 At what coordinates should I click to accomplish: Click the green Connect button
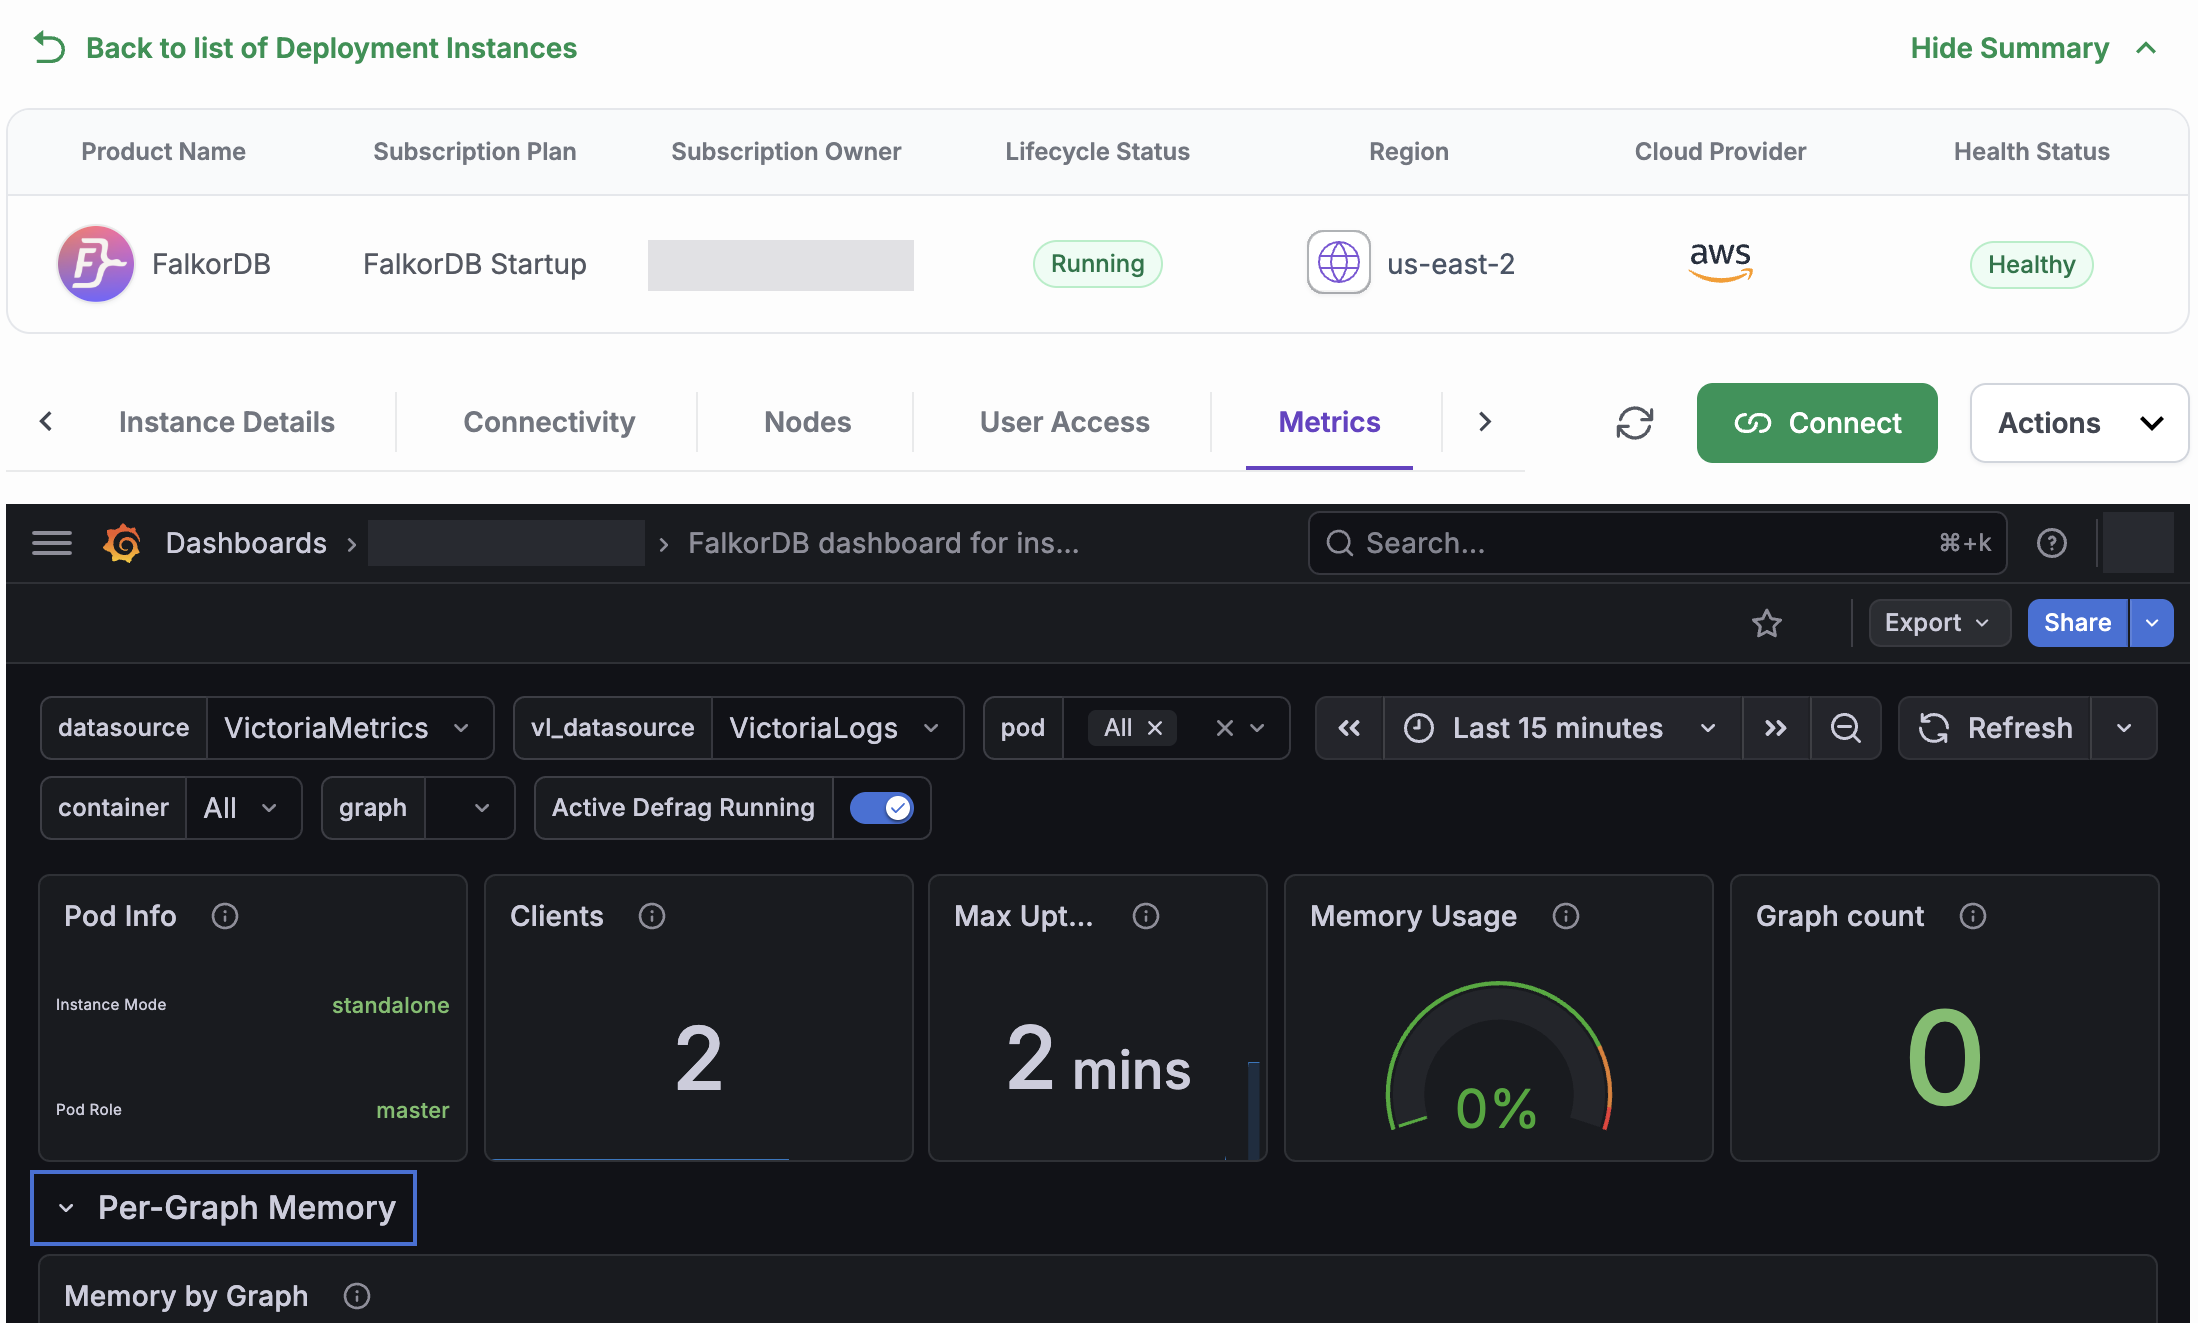1817,423
